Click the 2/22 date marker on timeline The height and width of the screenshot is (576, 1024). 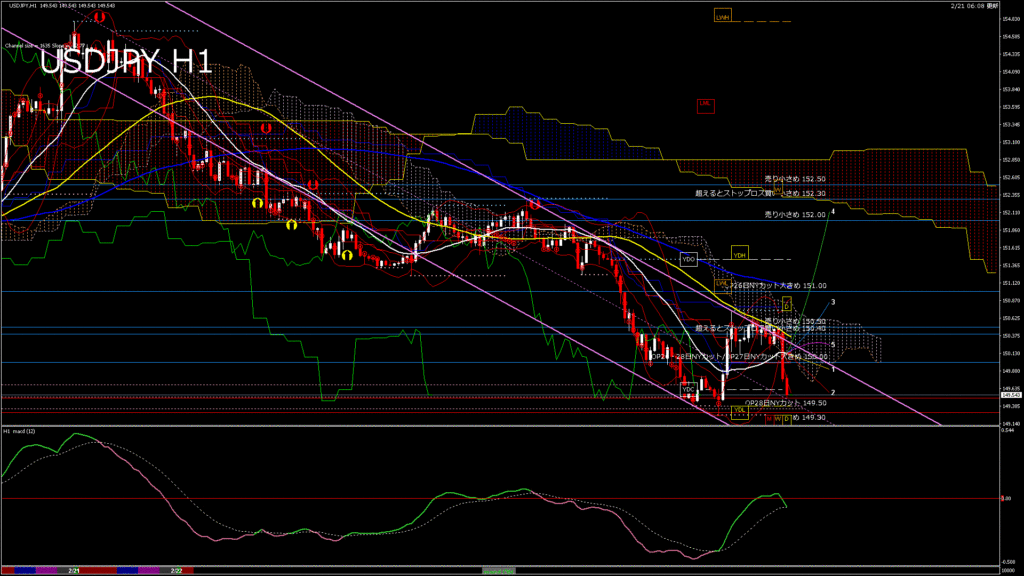(x=176, y=570)
